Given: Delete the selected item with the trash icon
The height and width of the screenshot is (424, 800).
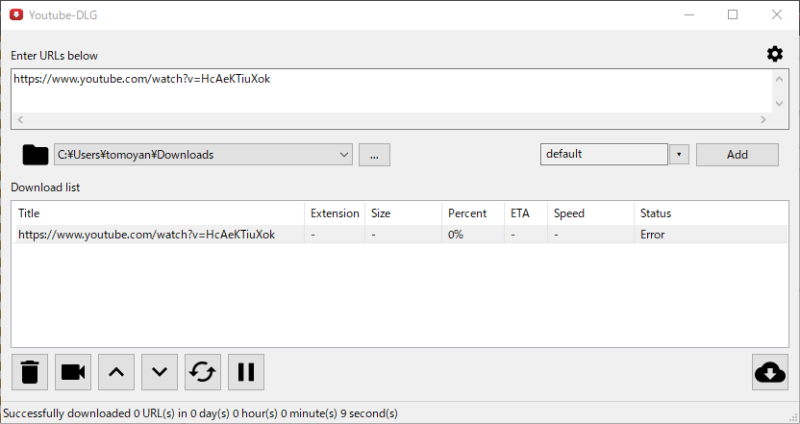Looking at the screenshot, I should [30, 372].
